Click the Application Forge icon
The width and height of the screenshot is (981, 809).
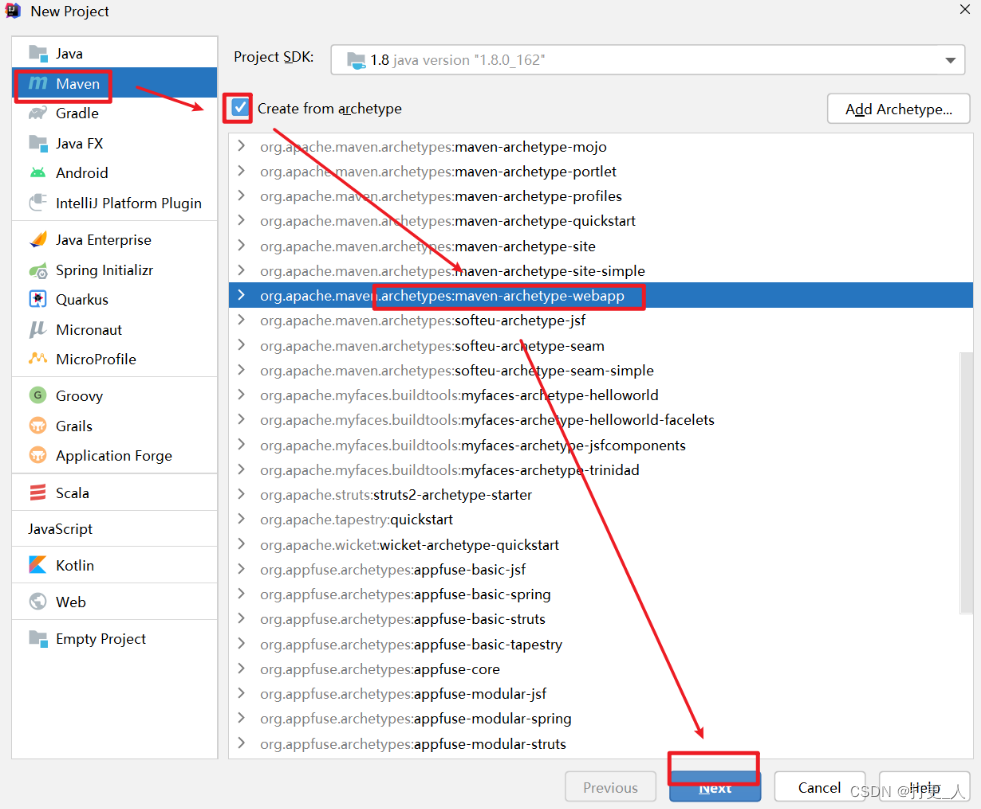38,455
